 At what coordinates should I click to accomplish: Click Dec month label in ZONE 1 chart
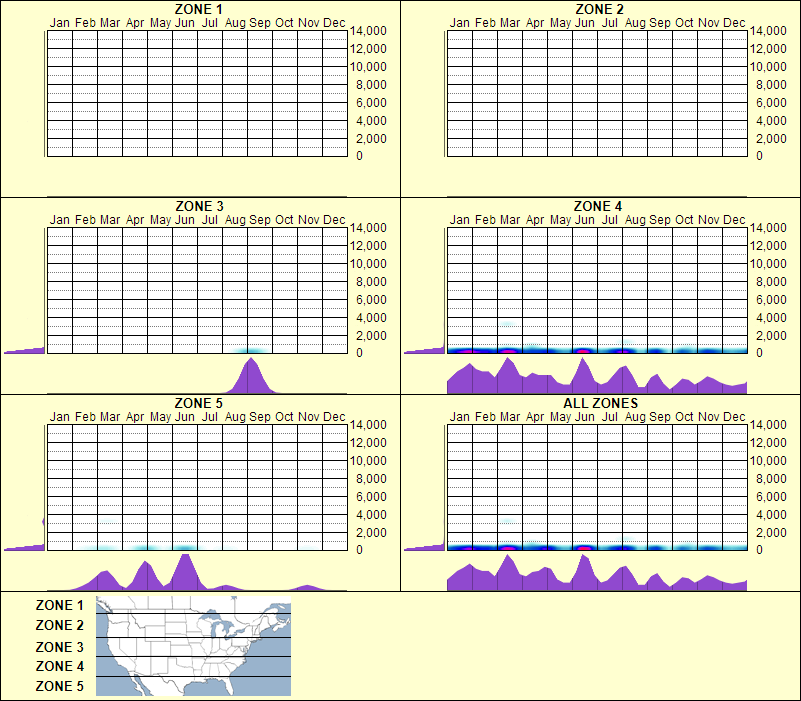pyautogui.click(x=334, y=23)
